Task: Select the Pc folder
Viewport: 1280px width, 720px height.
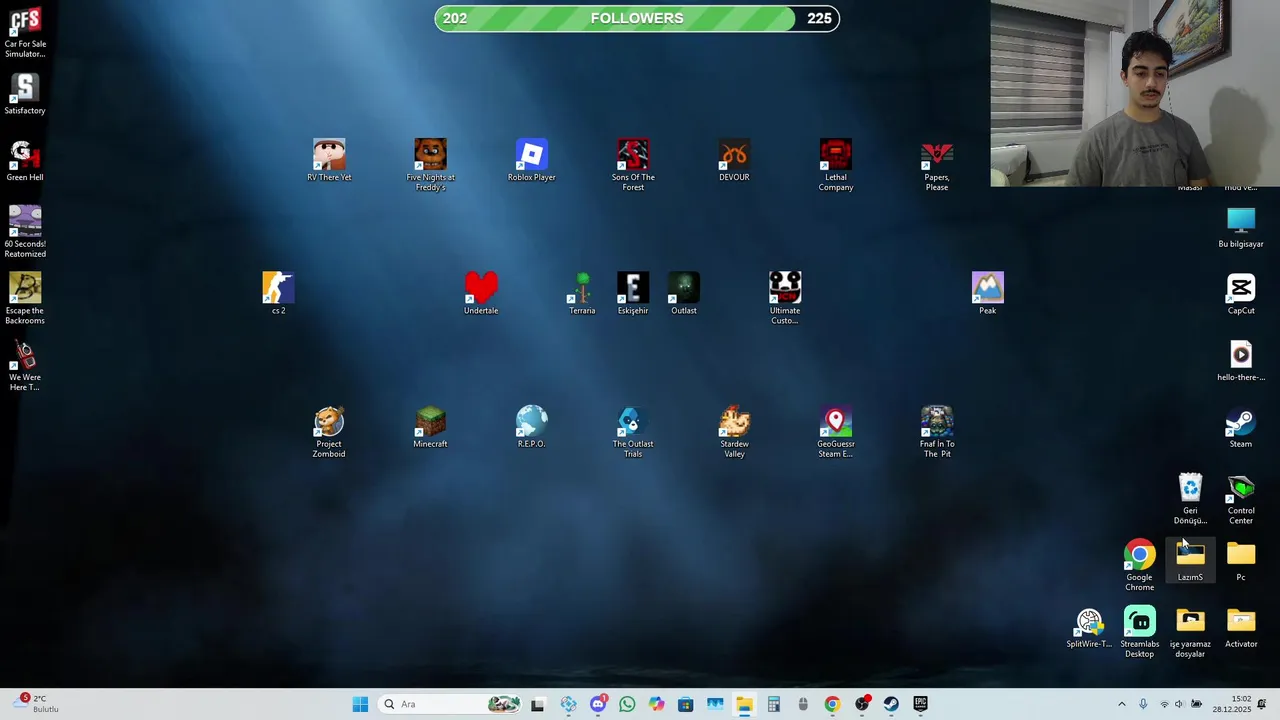Action: point(1241,561)
